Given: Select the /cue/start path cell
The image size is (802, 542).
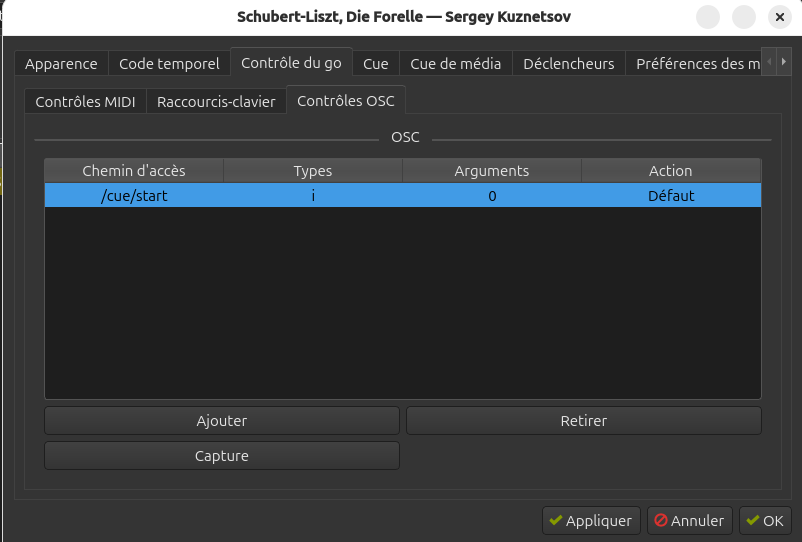Looking at the screenshot, I should pyautogui.click(x=134, y=196).
